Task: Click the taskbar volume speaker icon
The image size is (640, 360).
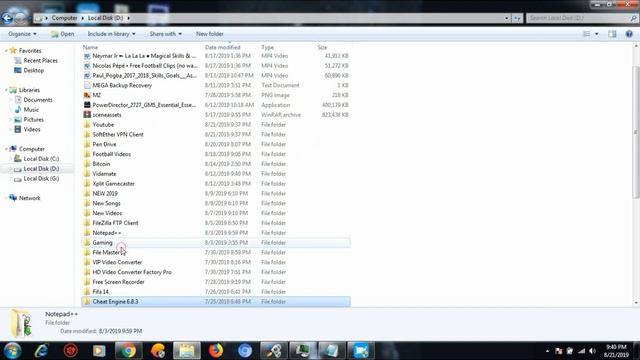Action: coord(592,351)
